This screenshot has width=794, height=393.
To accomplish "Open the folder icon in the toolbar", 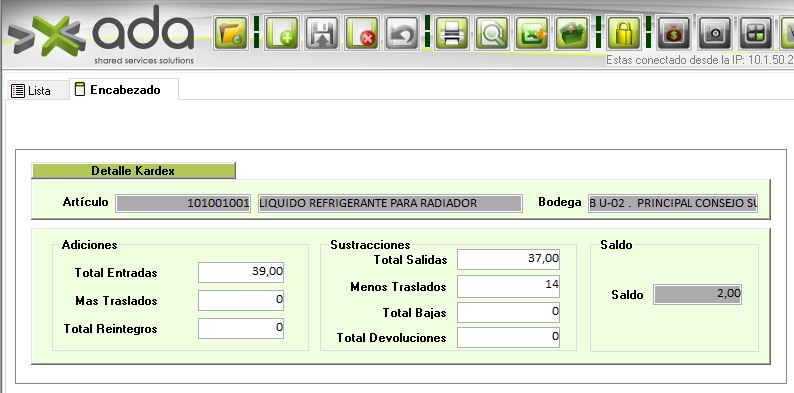I will pyautogui.click(x=230, y=33).
